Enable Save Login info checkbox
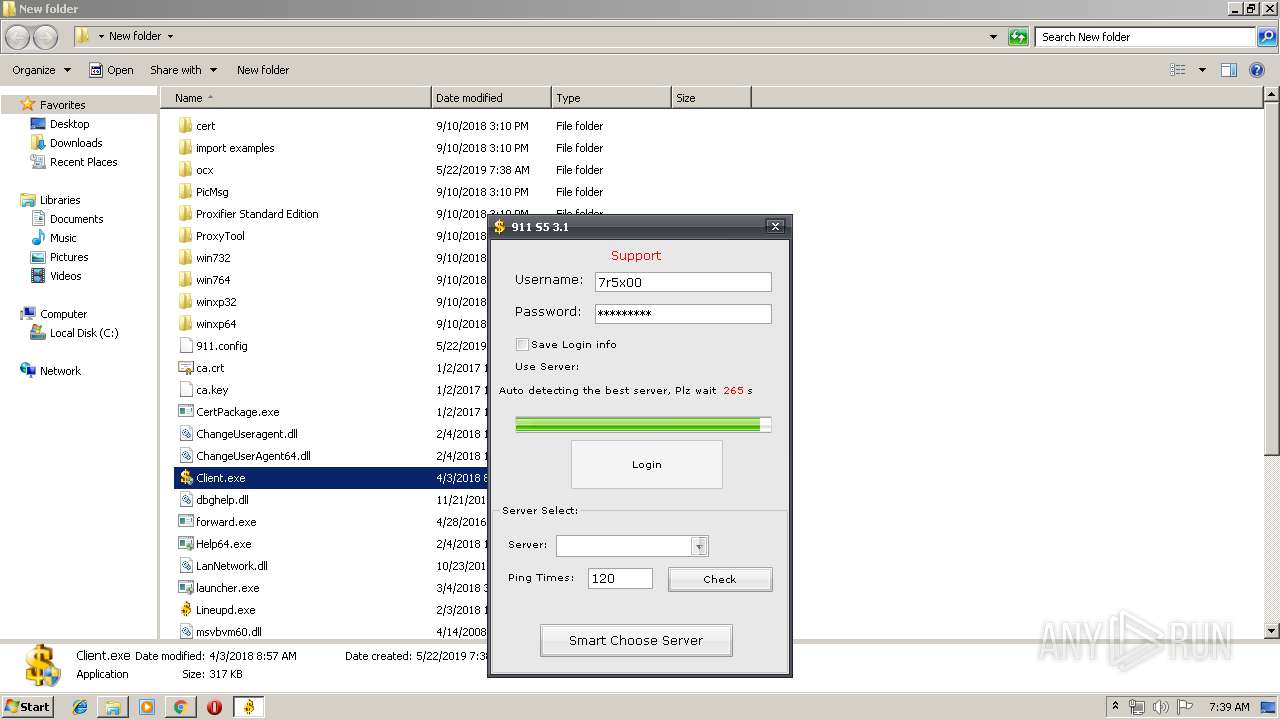This screenshot has height=720, width=1280. (x=522, y=344)
